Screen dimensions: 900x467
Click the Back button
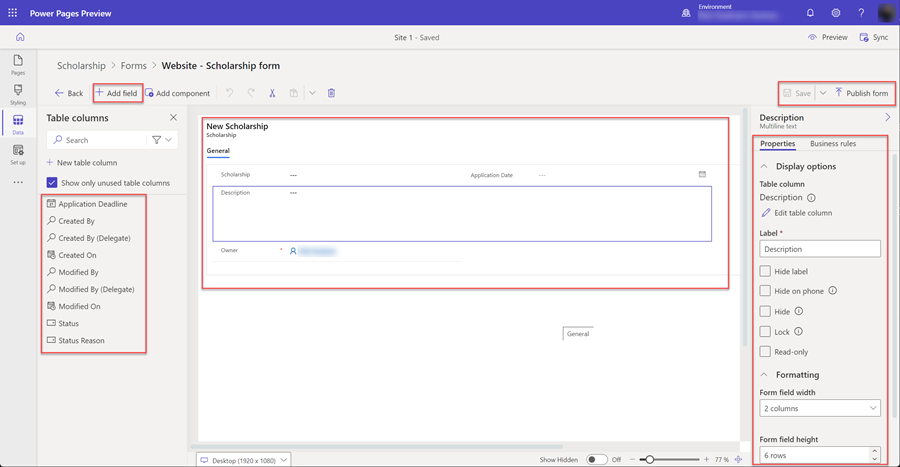point(68,93)
